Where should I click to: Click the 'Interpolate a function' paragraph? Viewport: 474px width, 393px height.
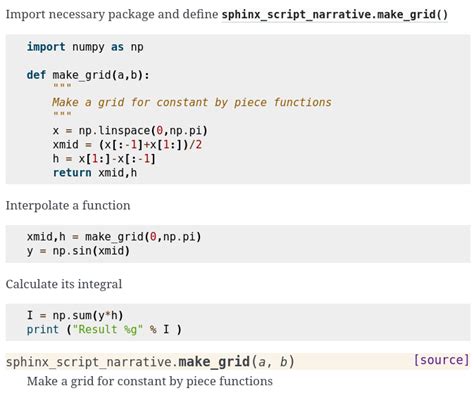(x=68, y=205)
